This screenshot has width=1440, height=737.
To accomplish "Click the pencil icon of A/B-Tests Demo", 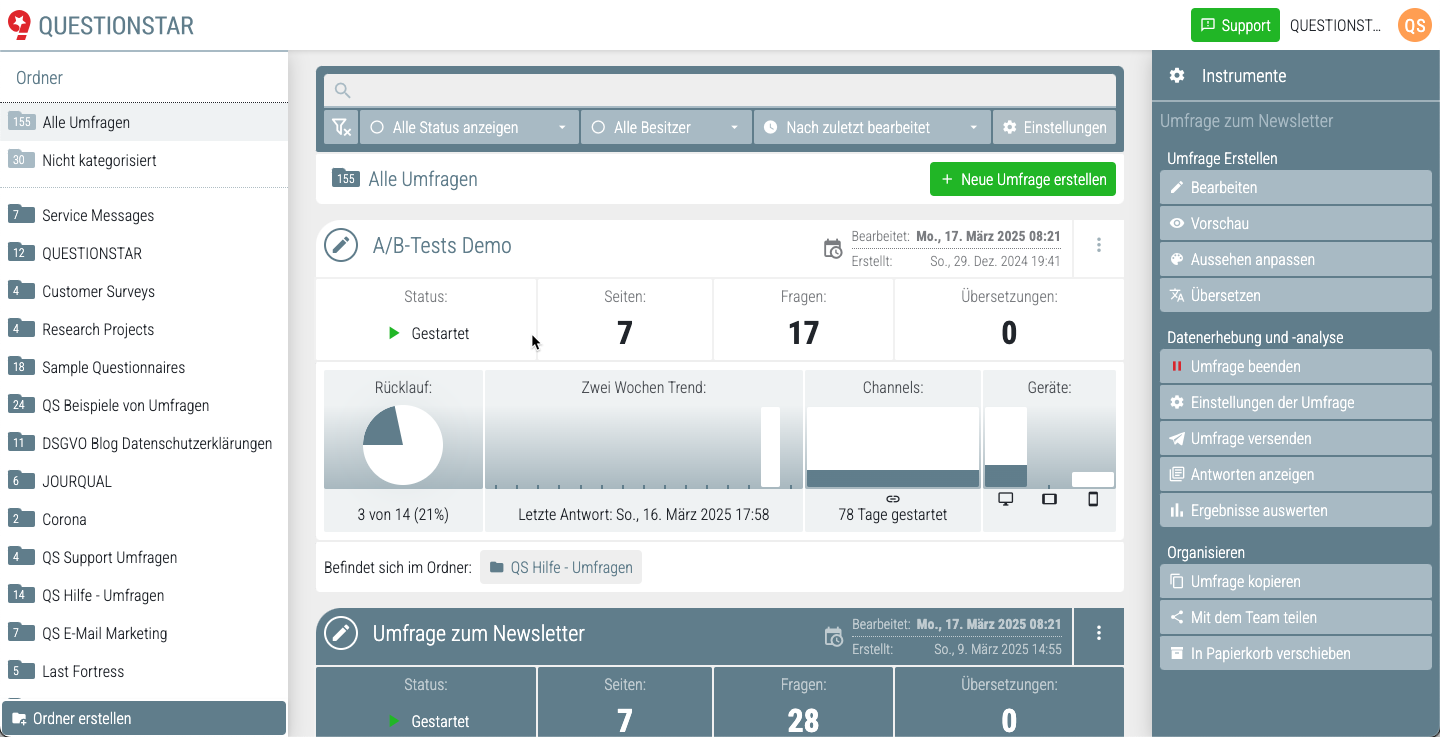I will pyautogui.click(x=341, y=245).
